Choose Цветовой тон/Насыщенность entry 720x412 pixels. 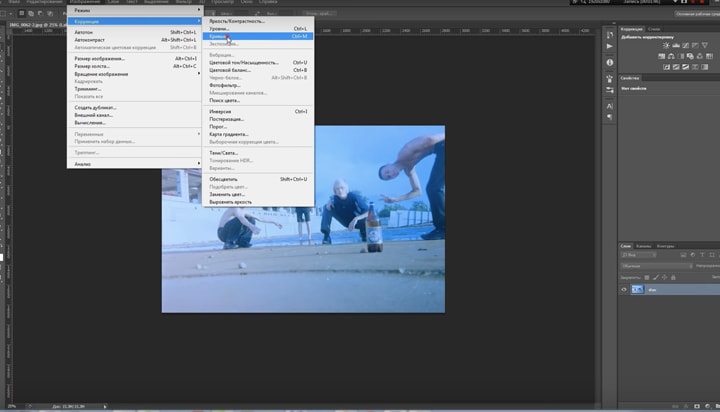point(258,62)
